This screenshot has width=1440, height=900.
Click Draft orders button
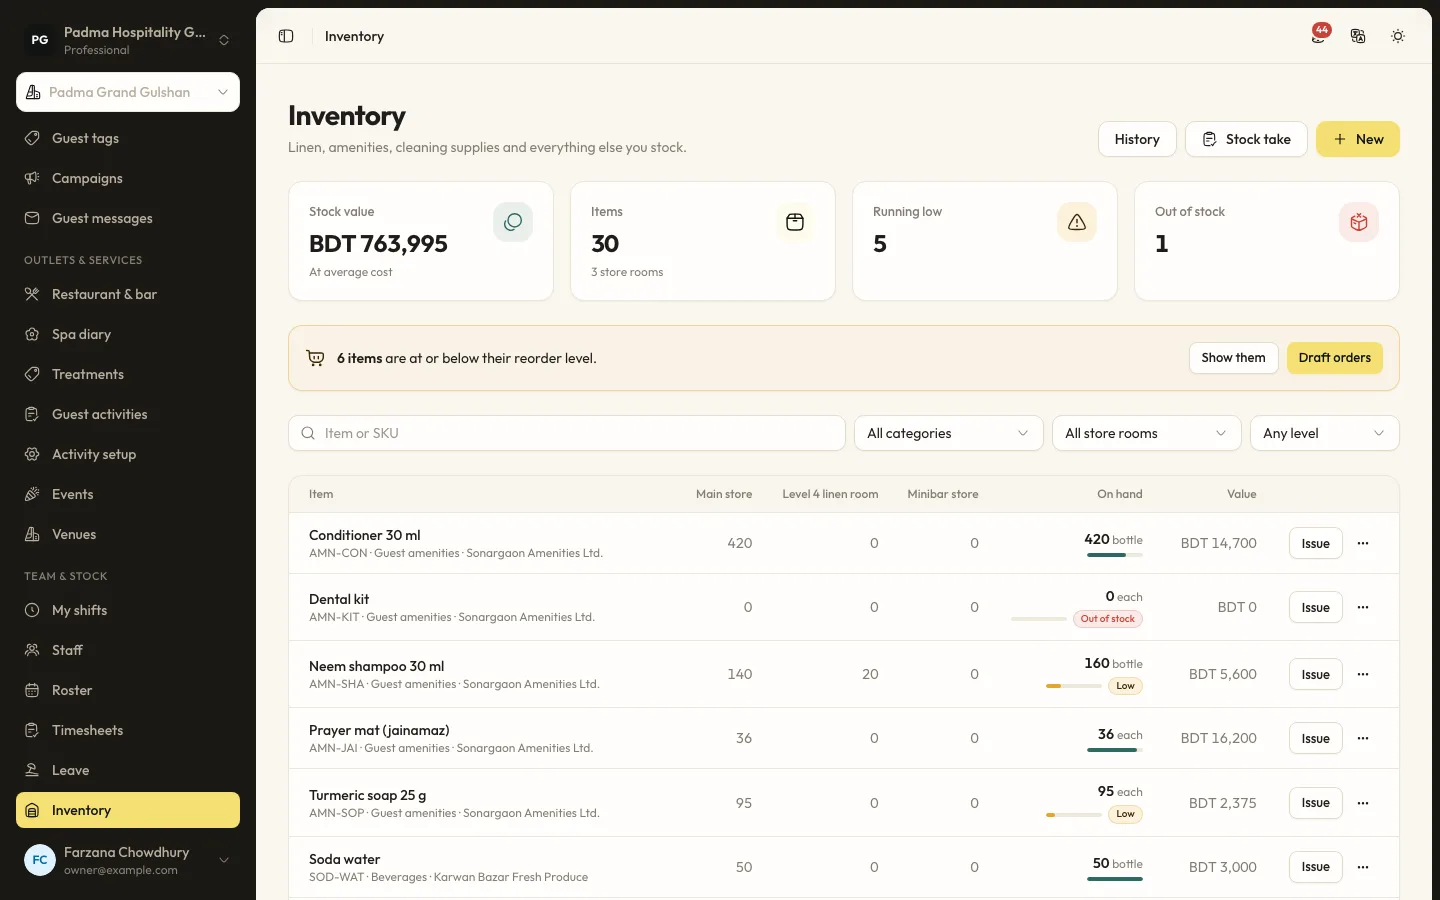click(x=1334, y=358)
